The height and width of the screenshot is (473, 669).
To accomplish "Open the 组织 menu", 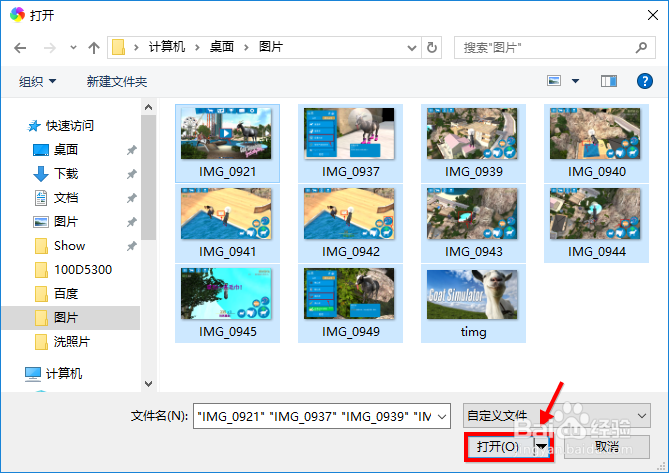I will pyautogui.click(x=38, y=81).
